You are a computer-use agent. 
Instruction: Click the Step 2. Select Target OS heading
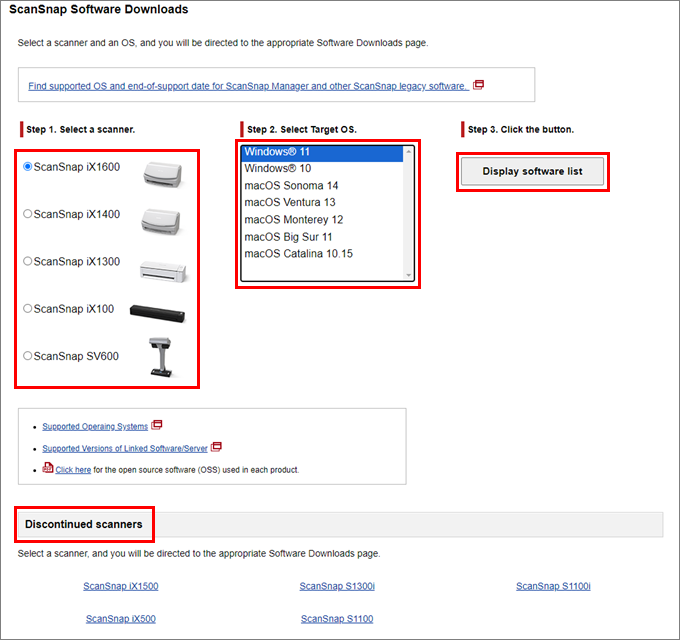pos(302,129)
